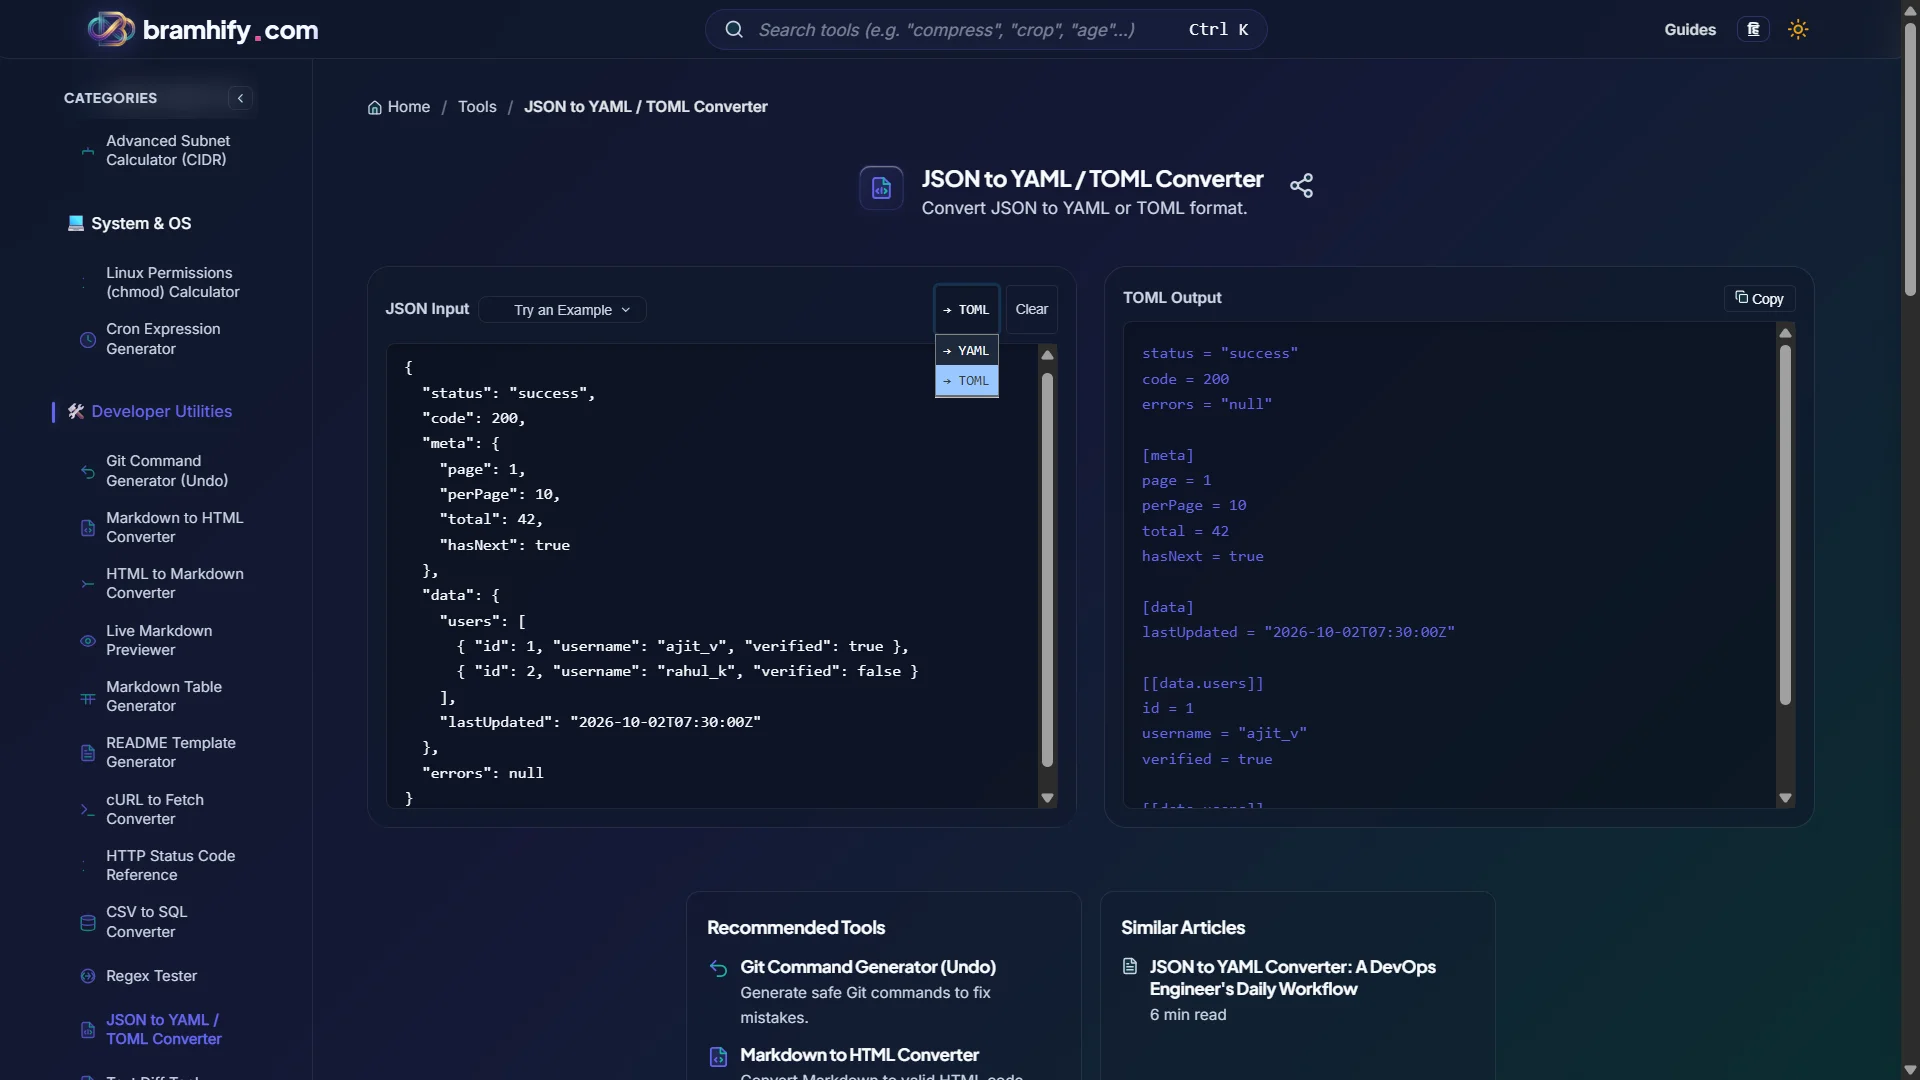
Task: Click the JSON input scrollbar down arrow
Action: (1047, 798)
